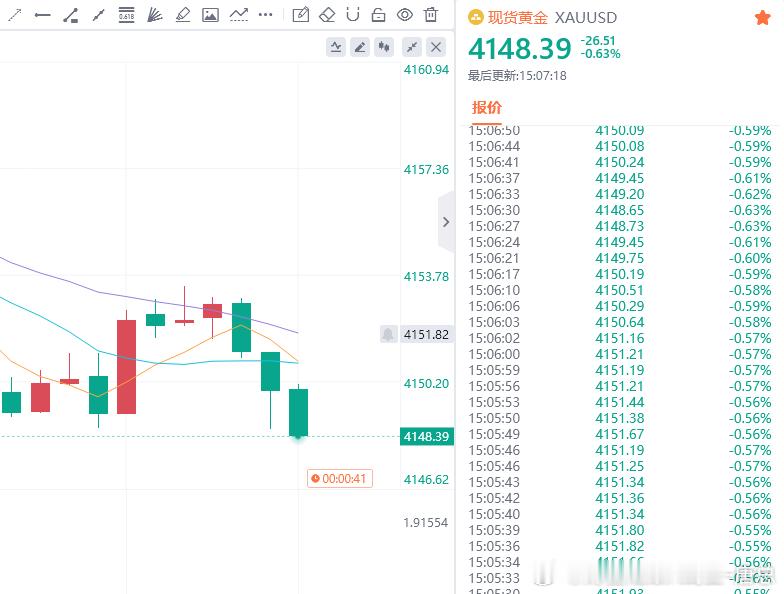Click the tall red candlestick
This screenshot has height=594, width=784.
126,366
